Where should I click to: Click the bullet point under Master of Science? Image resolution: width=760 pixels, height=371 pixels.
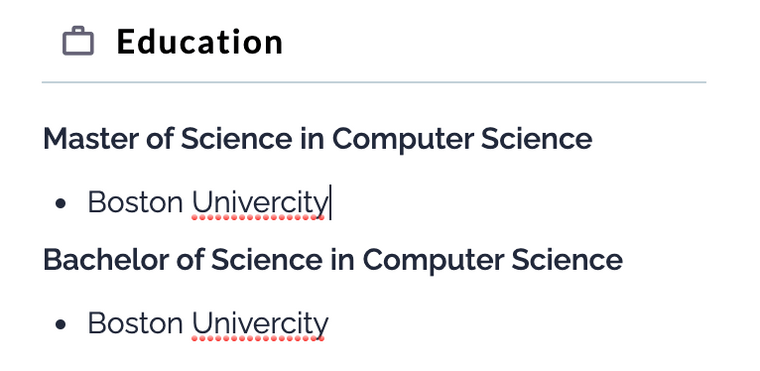[60, 204]
